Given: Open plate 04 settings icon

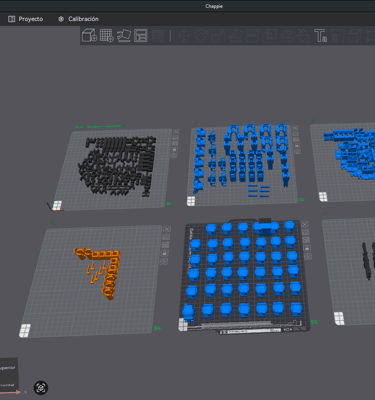Looking at the screenshot, I should click(x=164, y=261).
